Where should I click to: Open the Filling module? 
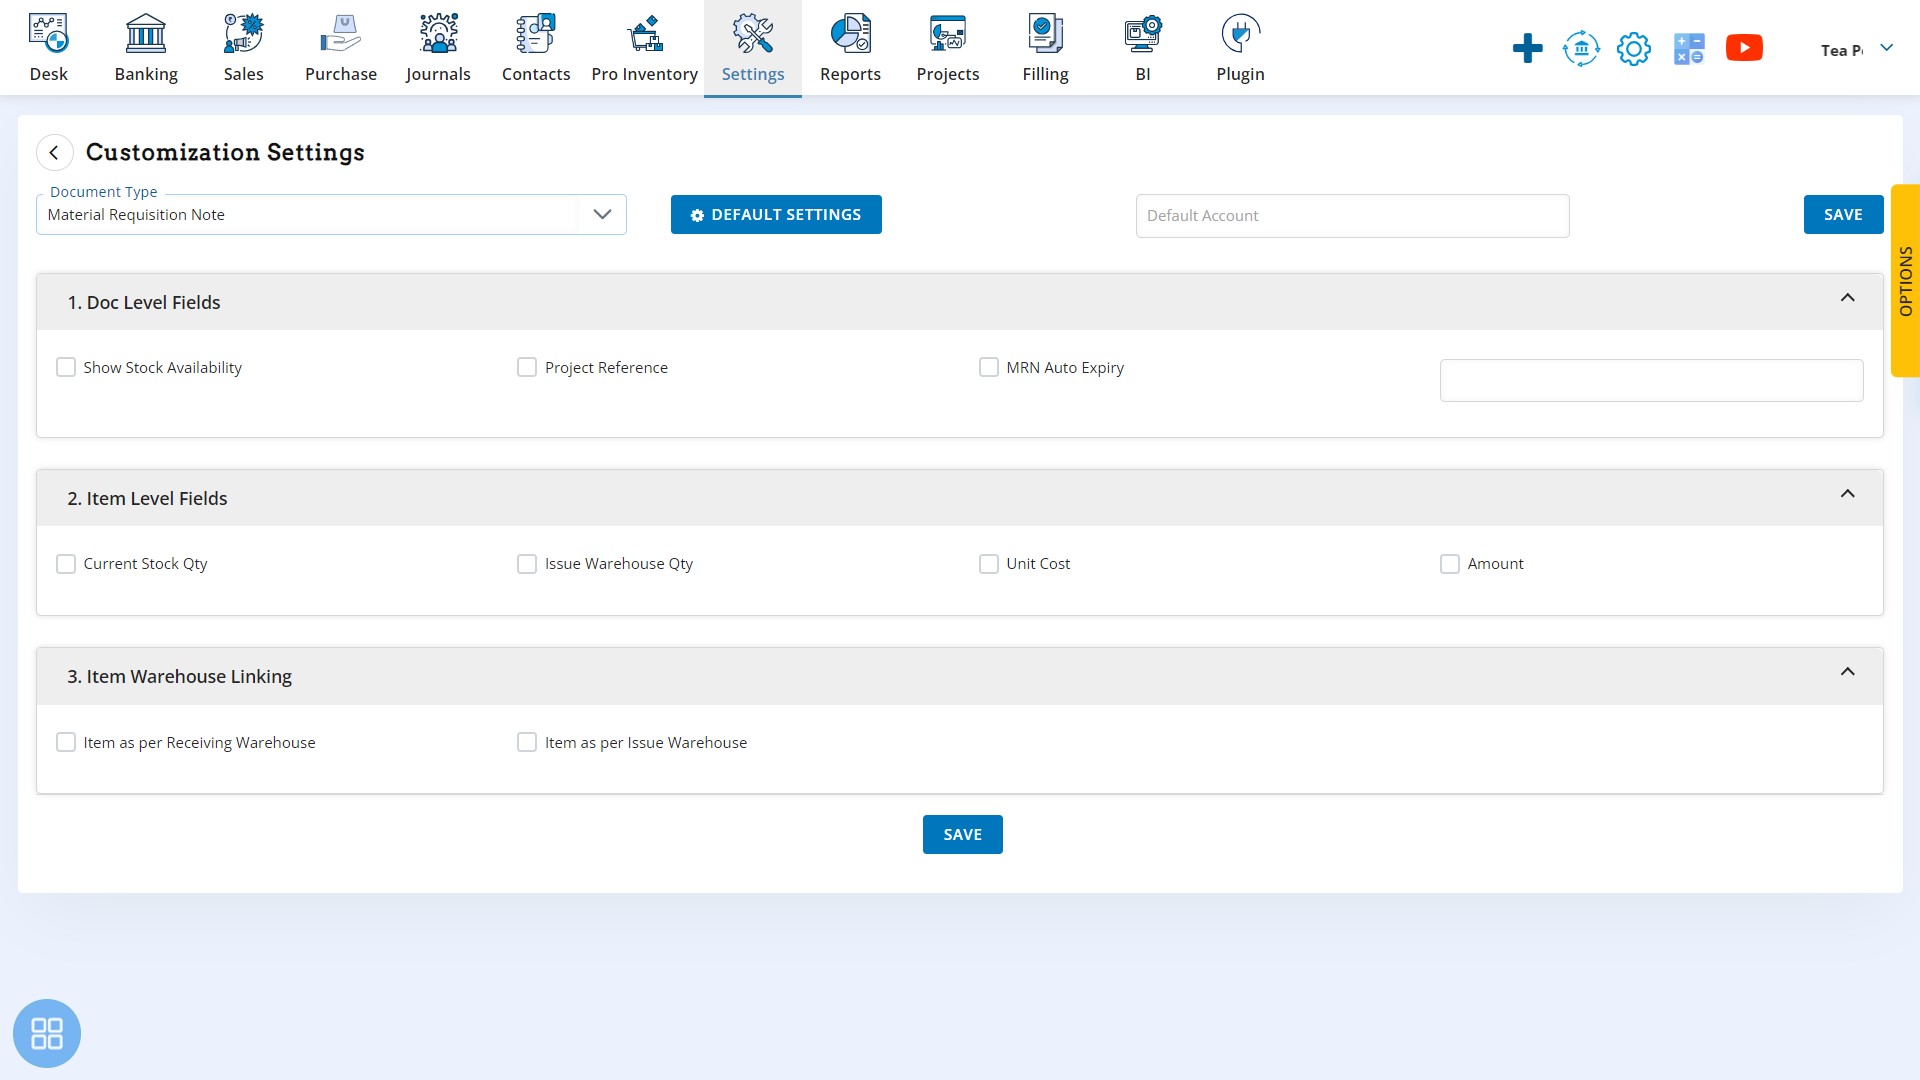click(x=1046, y=47)
